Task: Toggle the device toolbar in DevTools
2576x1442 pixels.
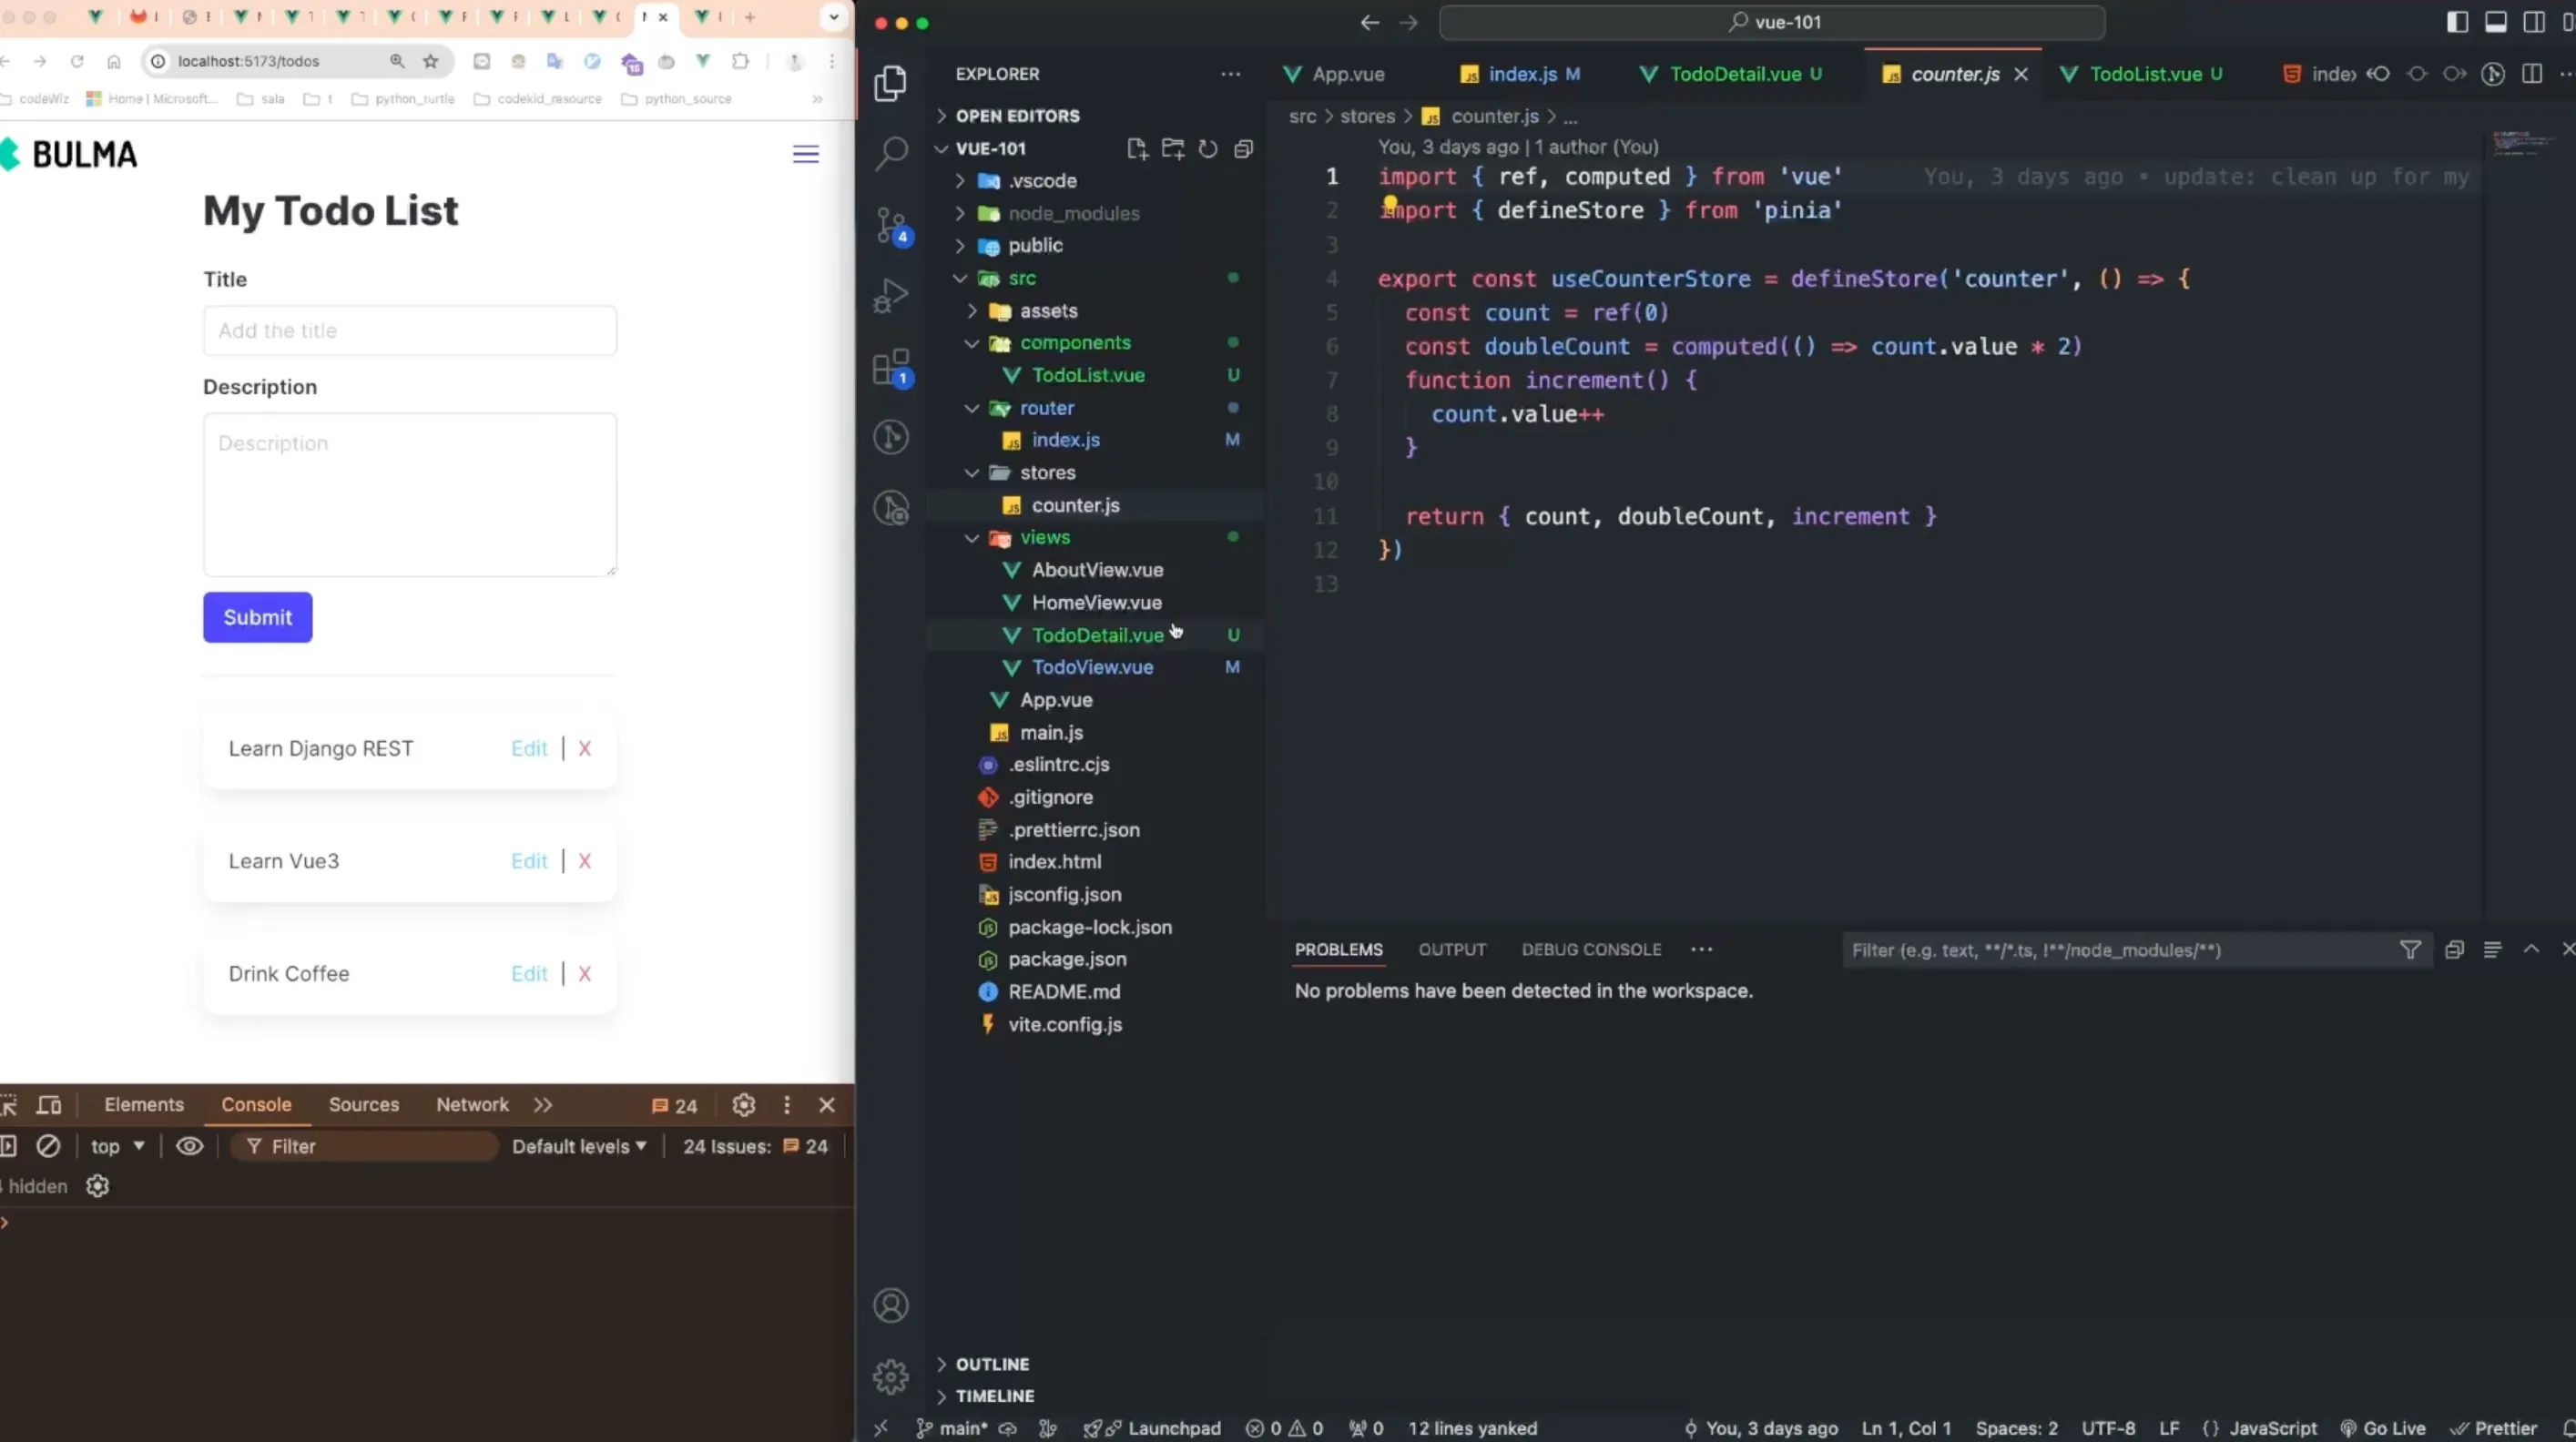Action: coord(49,1105)
